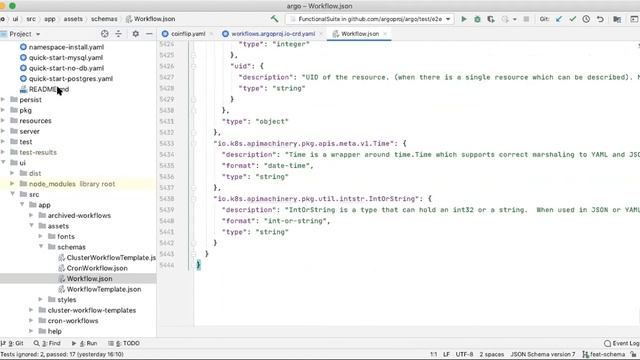The image size is (640, 360).
Task: Open the TODO tool window
Action: pos(124,343)
